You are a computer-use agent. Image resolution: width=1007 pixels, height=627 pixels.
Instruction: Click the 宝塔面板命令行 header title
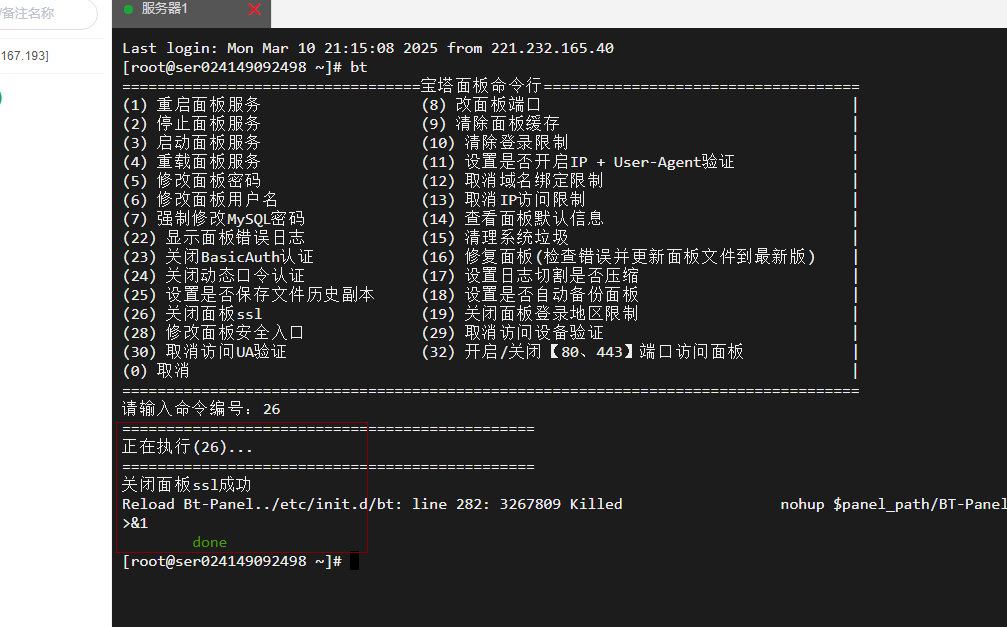[480, 86]
